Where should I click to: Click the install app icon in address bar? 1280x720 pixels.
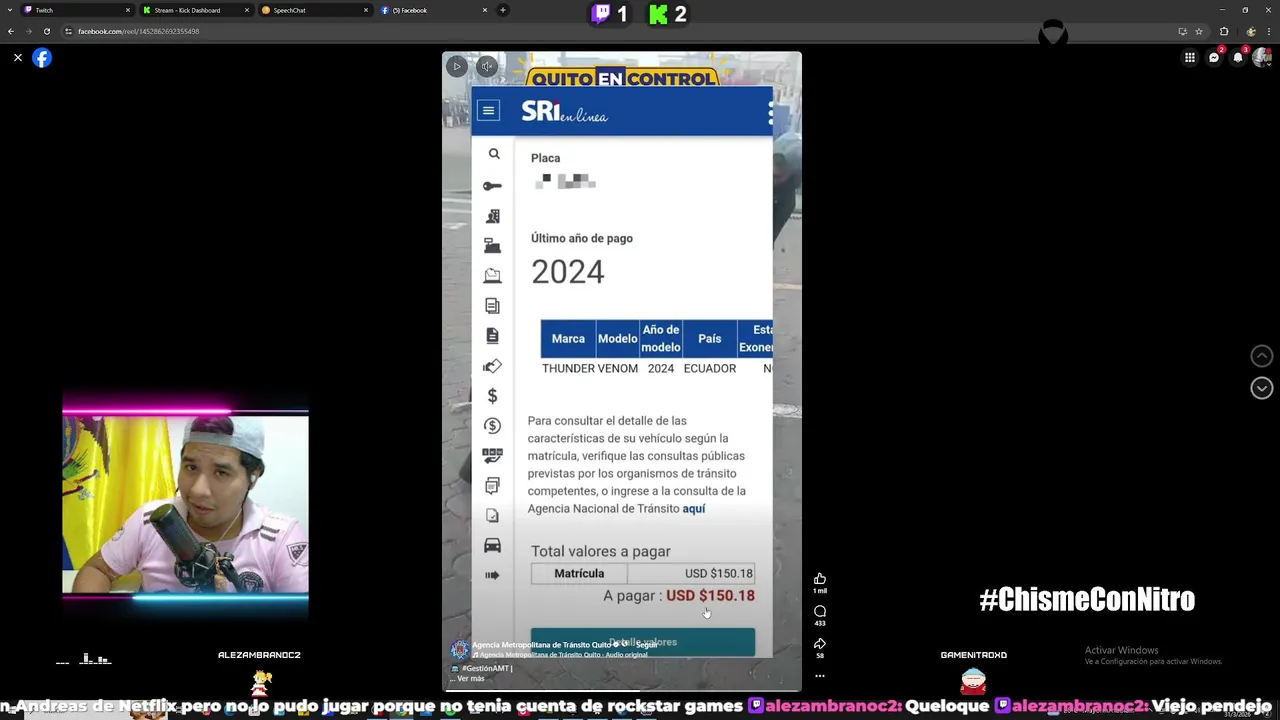tap(1183, 31)
